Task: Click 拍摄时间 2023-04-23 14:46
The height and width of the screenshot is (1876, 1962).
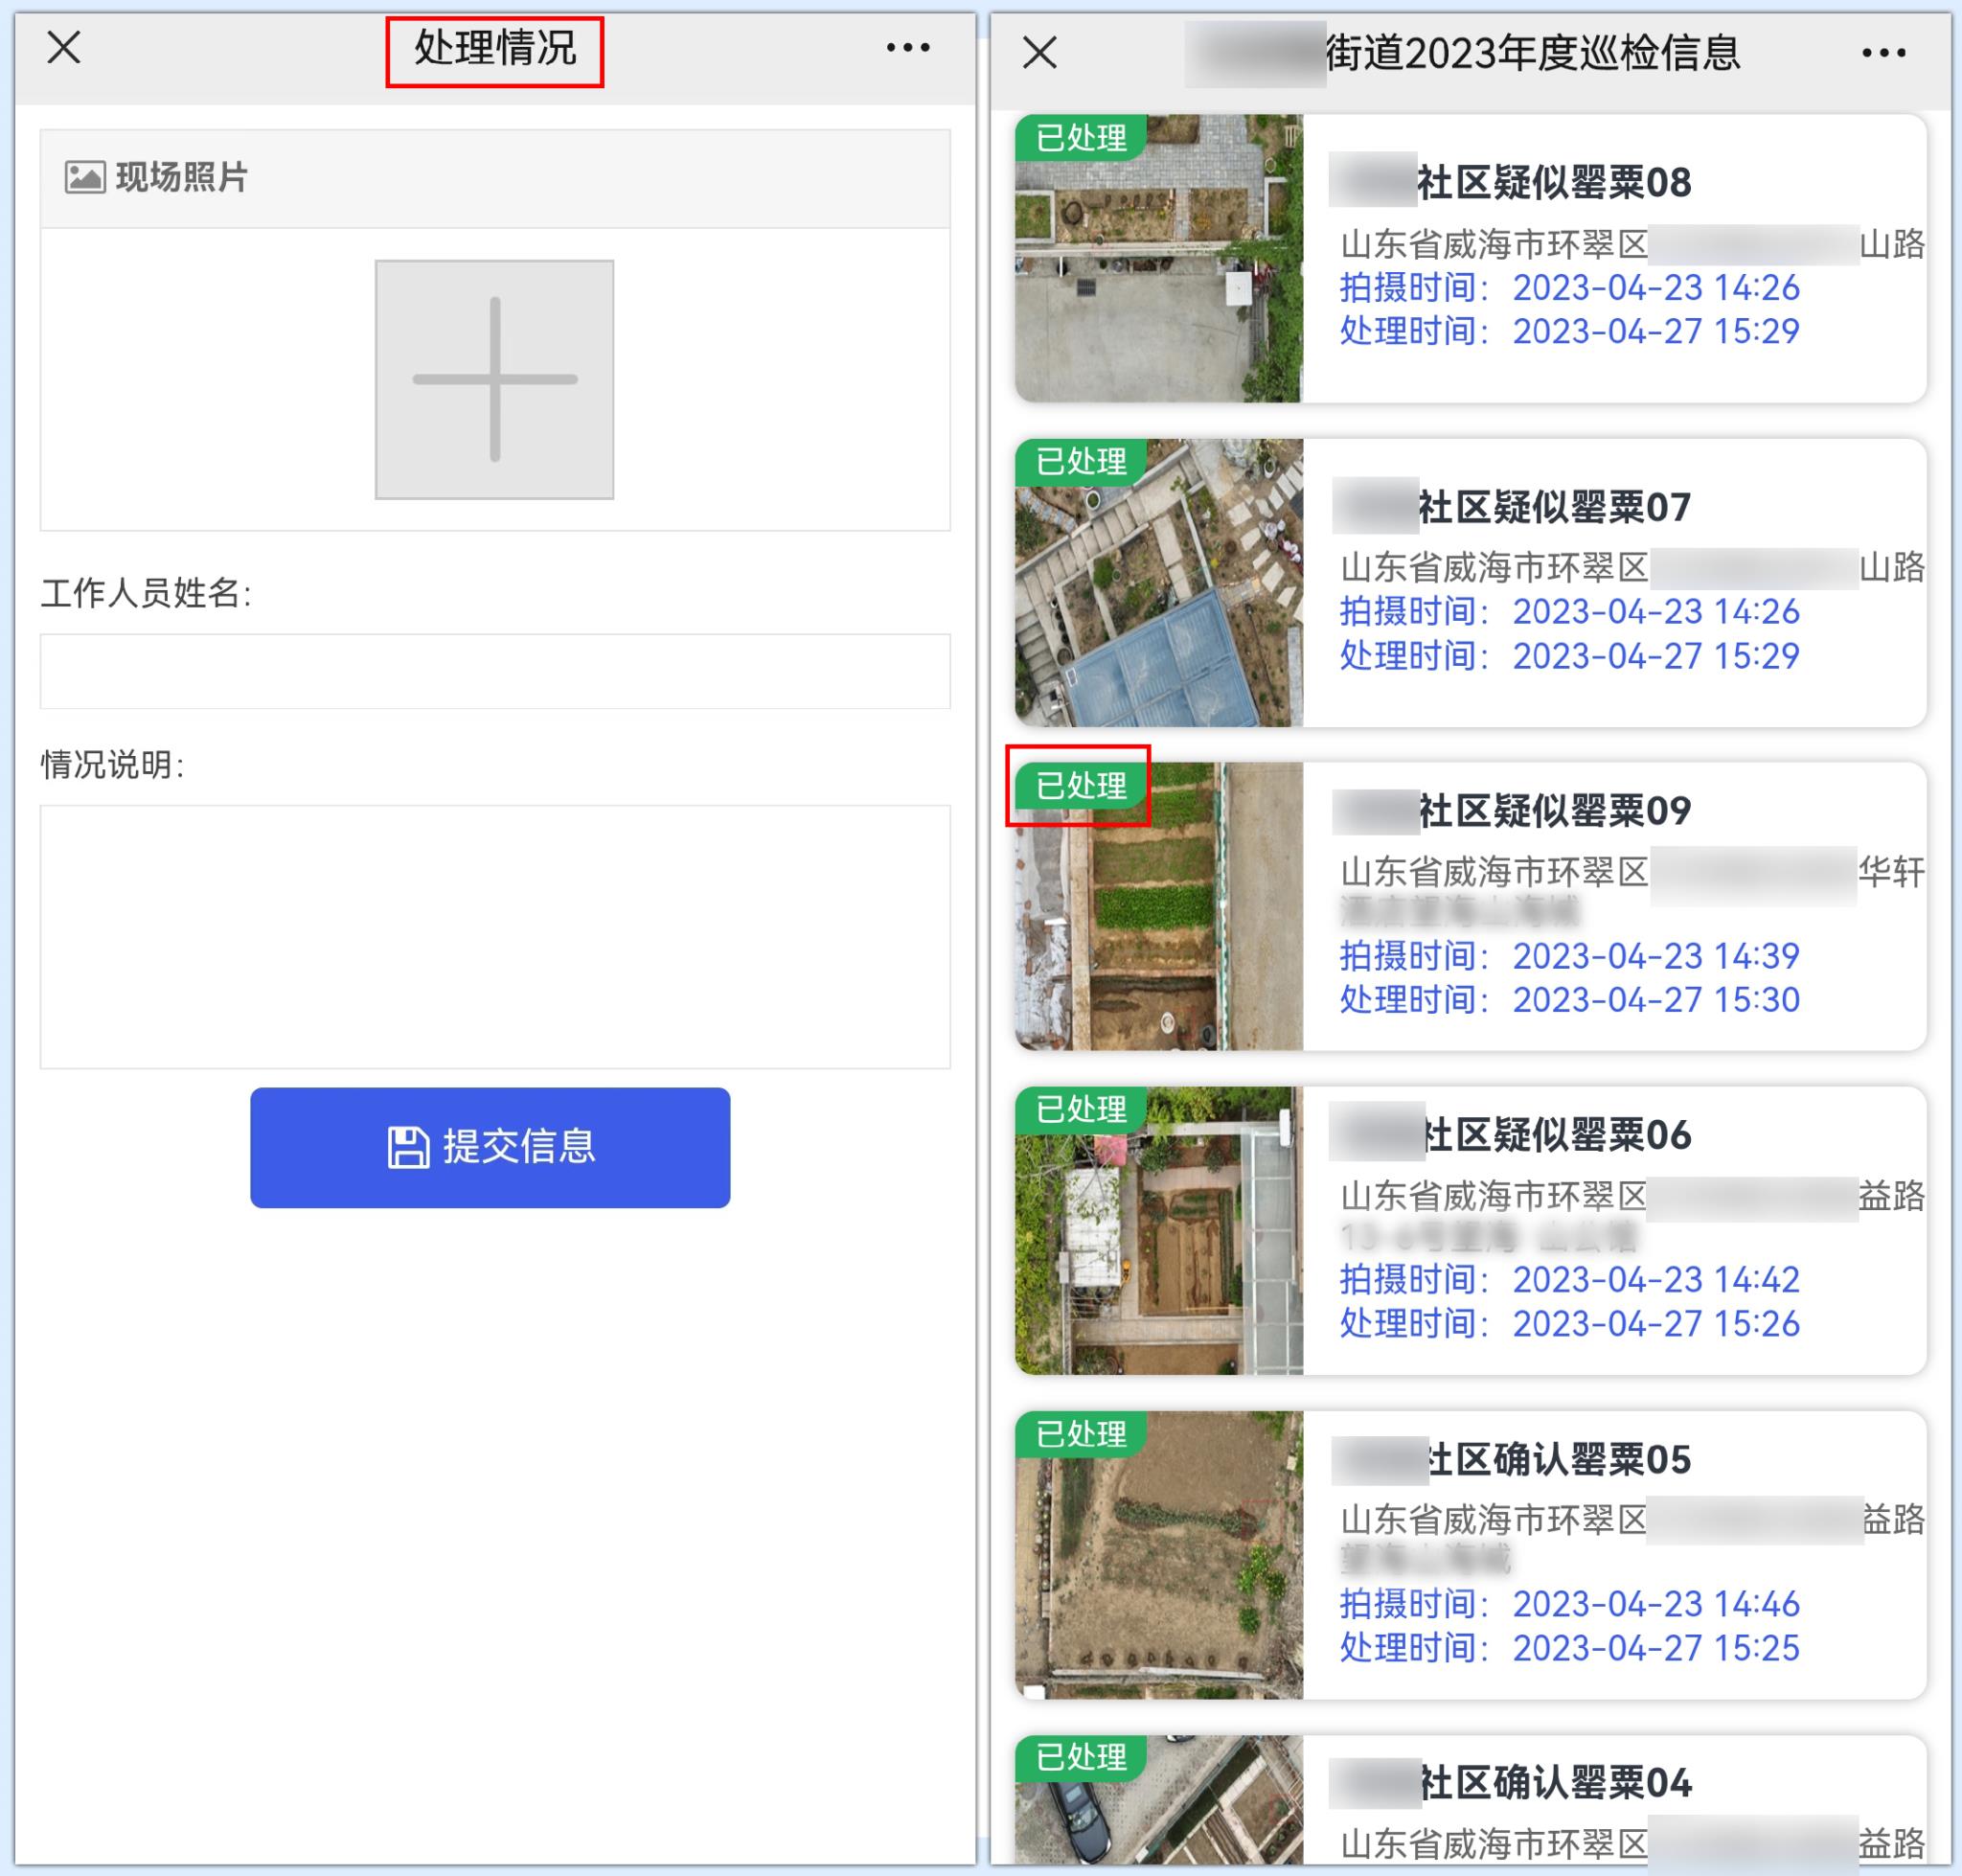Action: click(1569, 1603)
